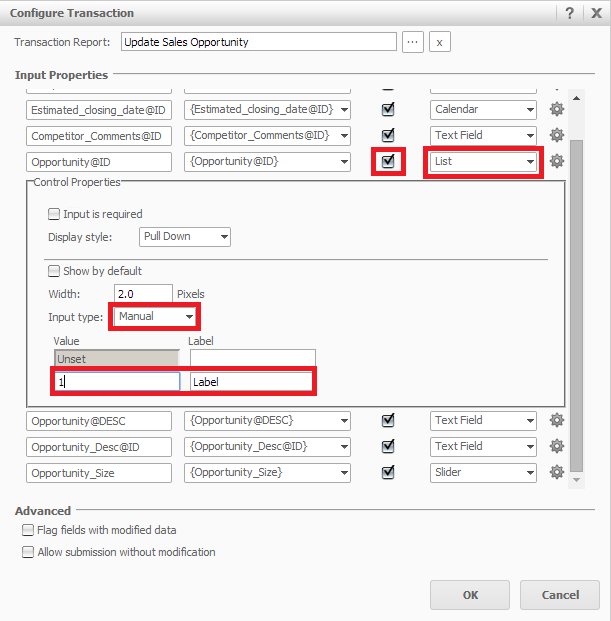The image size is (611, 621).
Task: Open gear settings for Opportunity@DESC row
Action: [x=557, y=421]
